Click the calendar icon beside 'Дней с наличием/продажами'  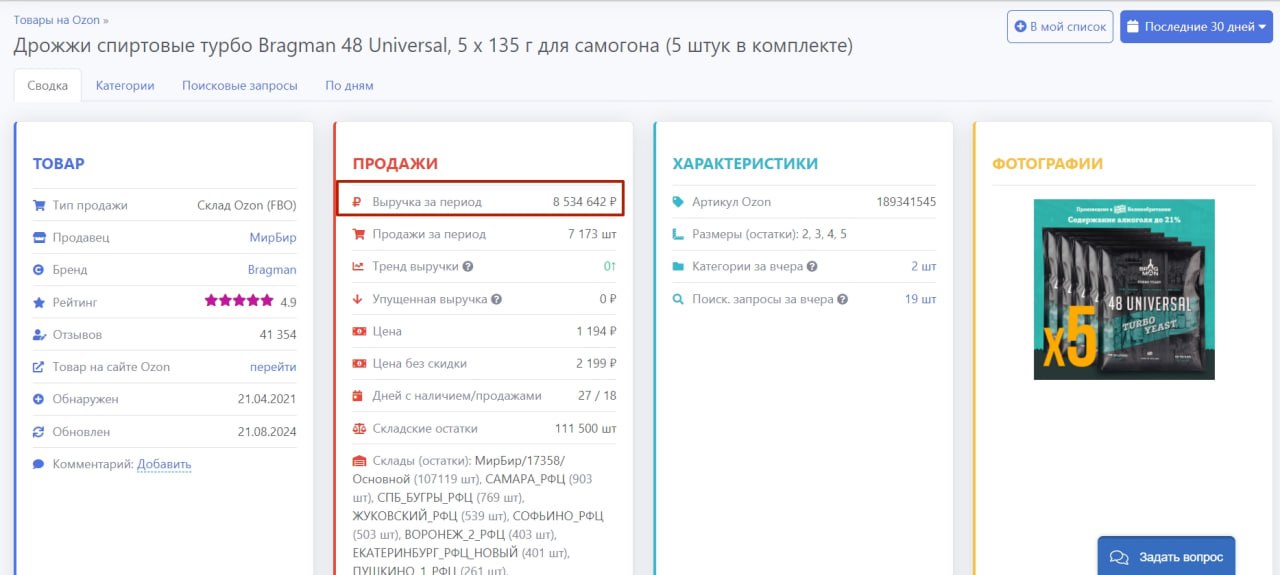(x=358, y=396)
